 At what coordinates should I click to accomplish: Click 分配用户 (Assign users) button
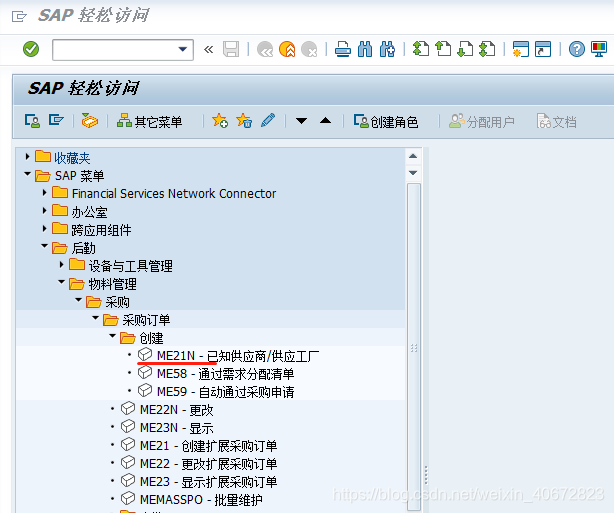482,122
